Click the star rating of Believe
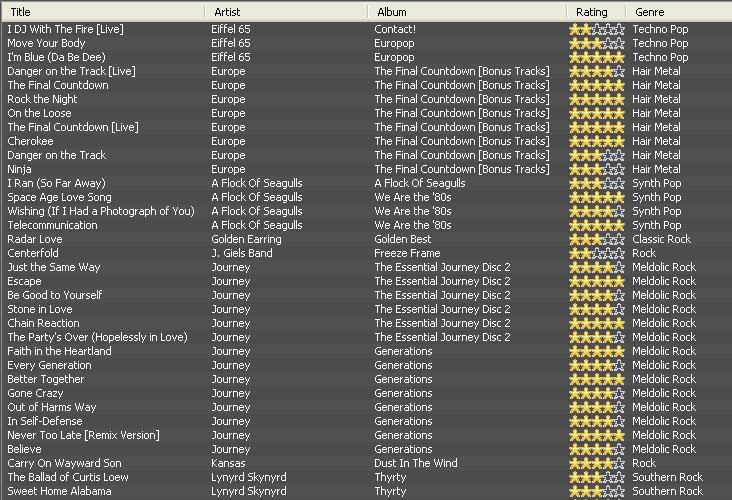 597,450
